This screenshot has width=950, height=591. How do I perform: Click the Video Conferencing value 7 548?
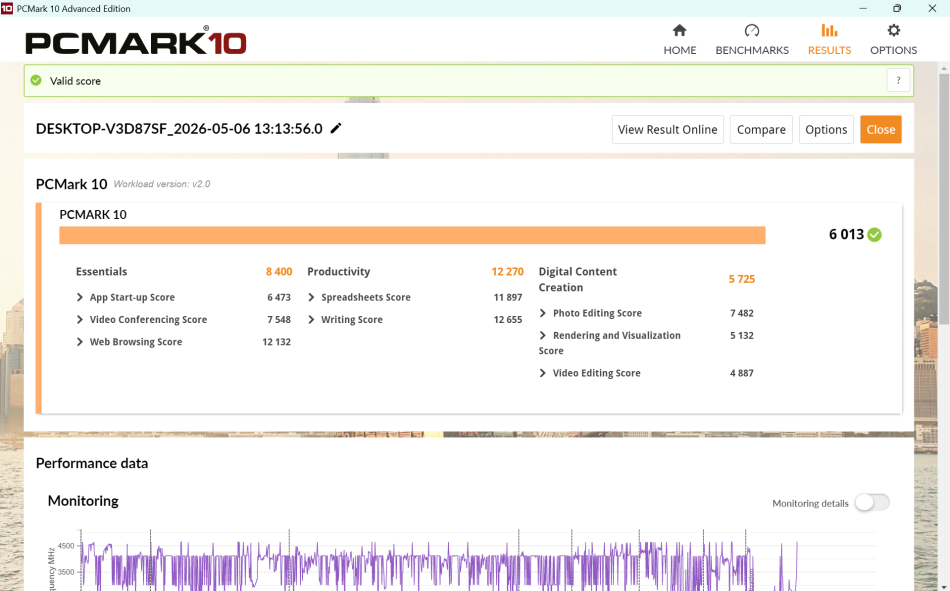[279, 319]
